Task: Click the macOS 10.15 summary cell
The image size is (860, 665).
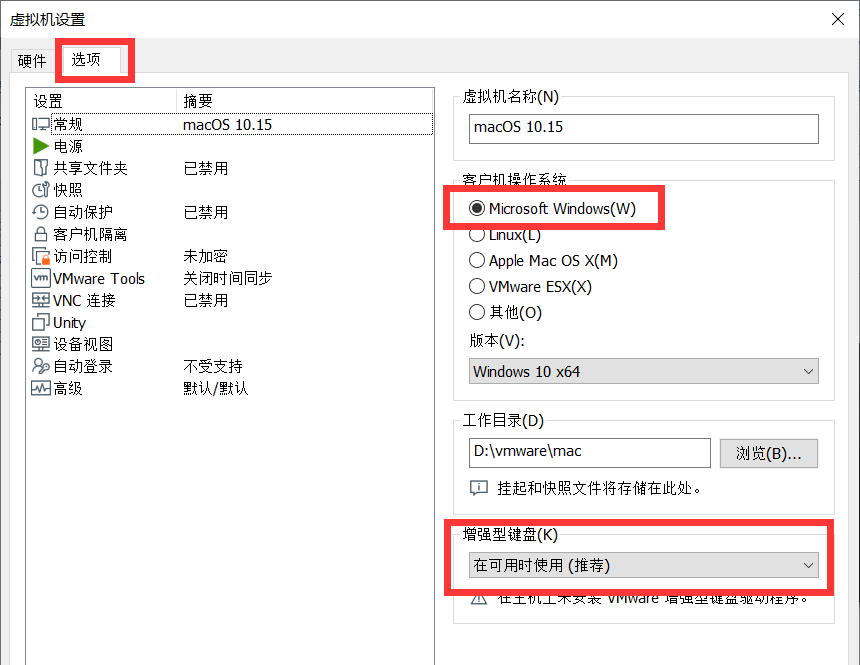Action: [228, 125]
